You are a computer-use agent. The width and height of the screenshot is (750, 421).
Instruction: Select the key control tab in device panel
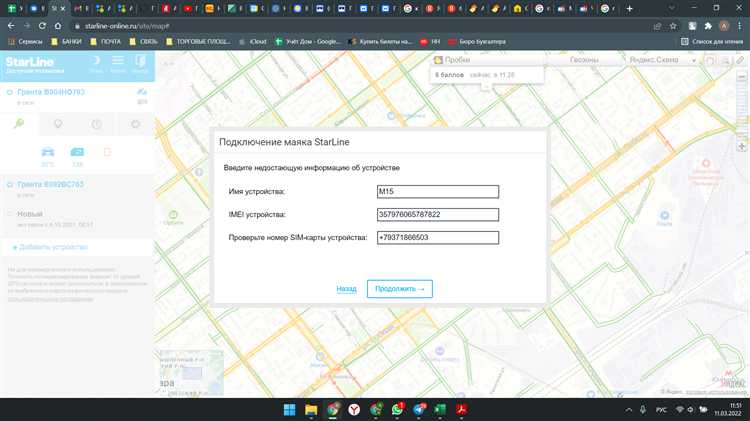pos(19,124)
